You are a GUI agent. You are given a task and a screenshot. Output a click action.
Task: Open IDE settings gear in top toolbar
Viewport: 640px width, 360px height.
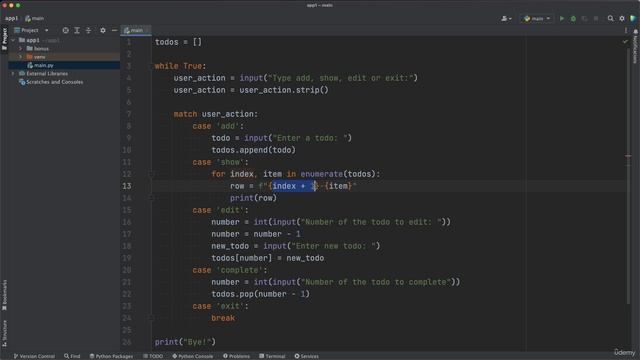tap(622, 18)
